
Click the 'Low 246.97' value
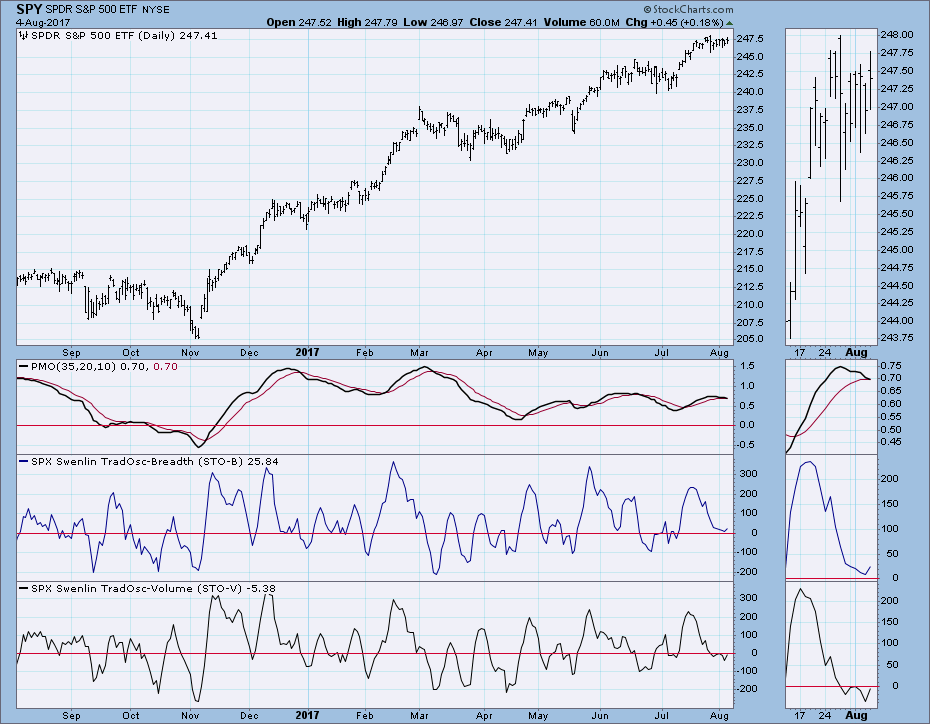pyautogui.click(x=433, y=22)
